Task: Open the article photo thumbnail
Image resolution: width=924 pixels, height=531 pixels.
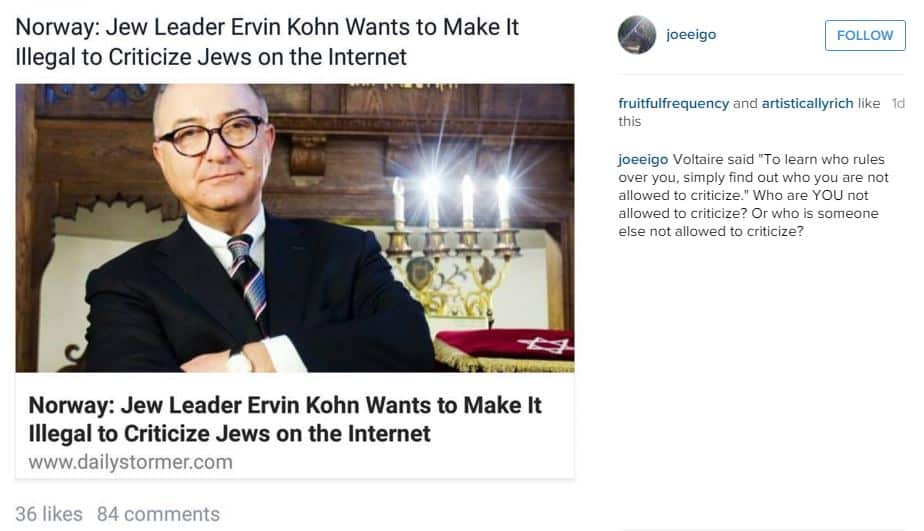Action: tap(295, 227)
